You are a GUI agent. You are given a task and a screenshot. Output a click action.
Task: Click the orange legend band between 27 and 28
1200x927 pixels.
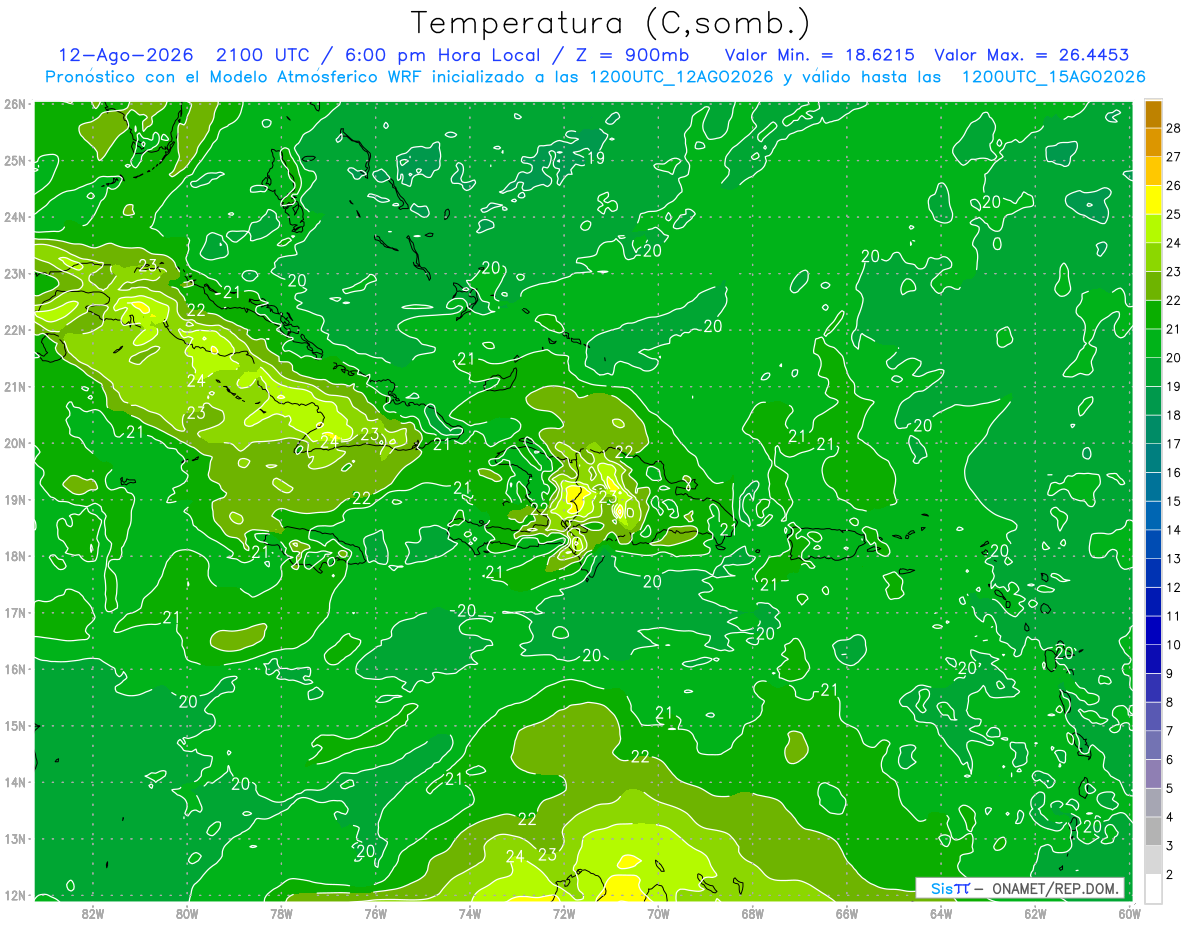click(x=1153, y=142)
